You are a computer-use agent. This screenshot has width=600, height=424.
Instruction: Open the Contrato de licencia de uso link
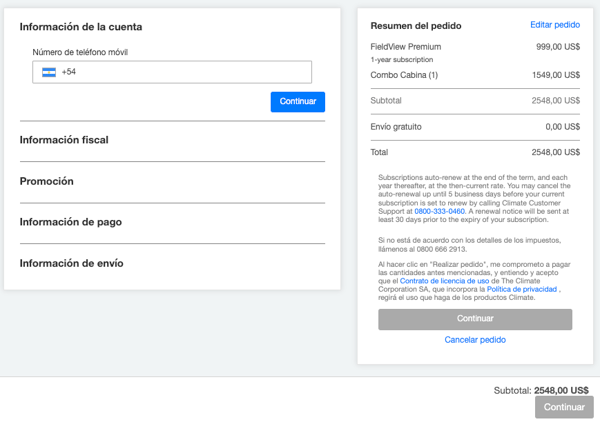pos(444,281)
